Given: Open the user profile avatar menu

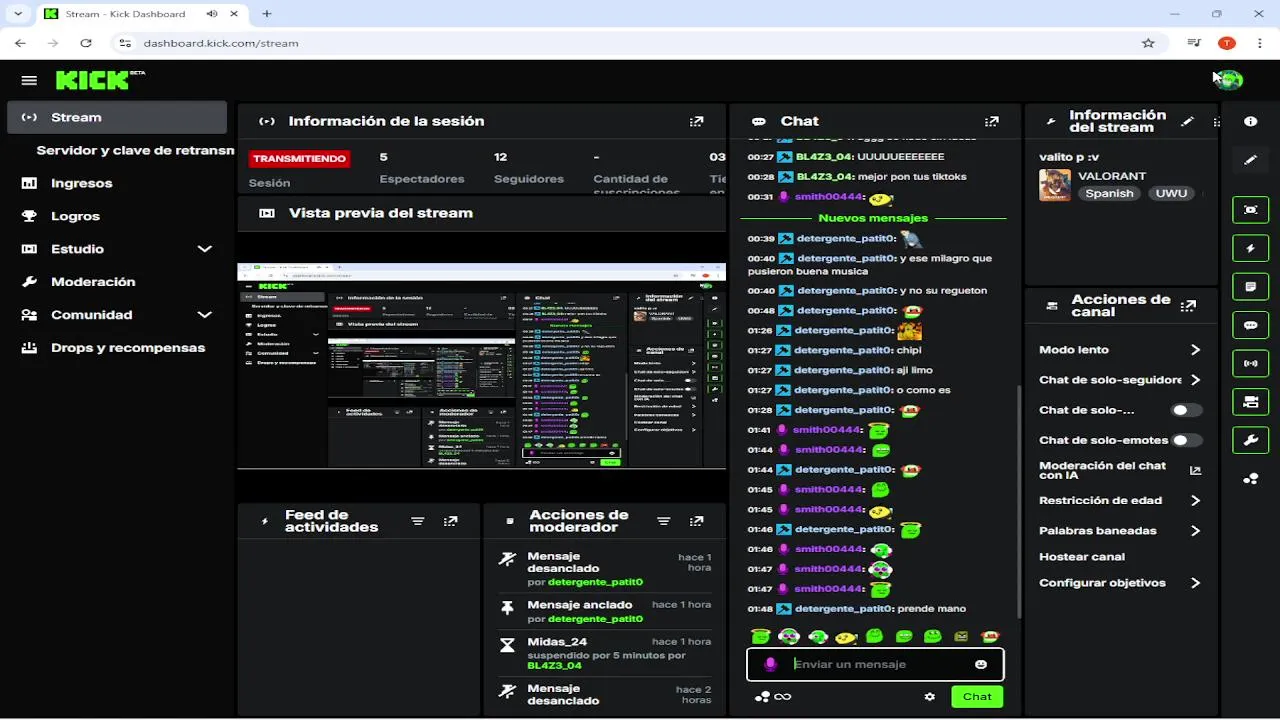Looking at the screenshot, I should [1229, 80].
